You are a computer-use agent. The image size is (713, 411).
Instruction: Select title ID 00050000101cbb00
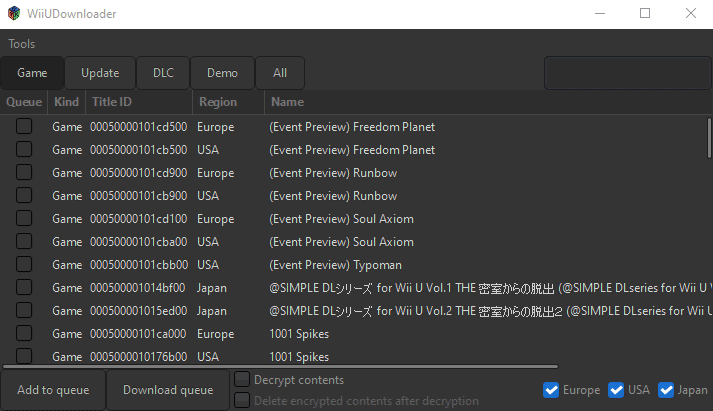(139, 265)
